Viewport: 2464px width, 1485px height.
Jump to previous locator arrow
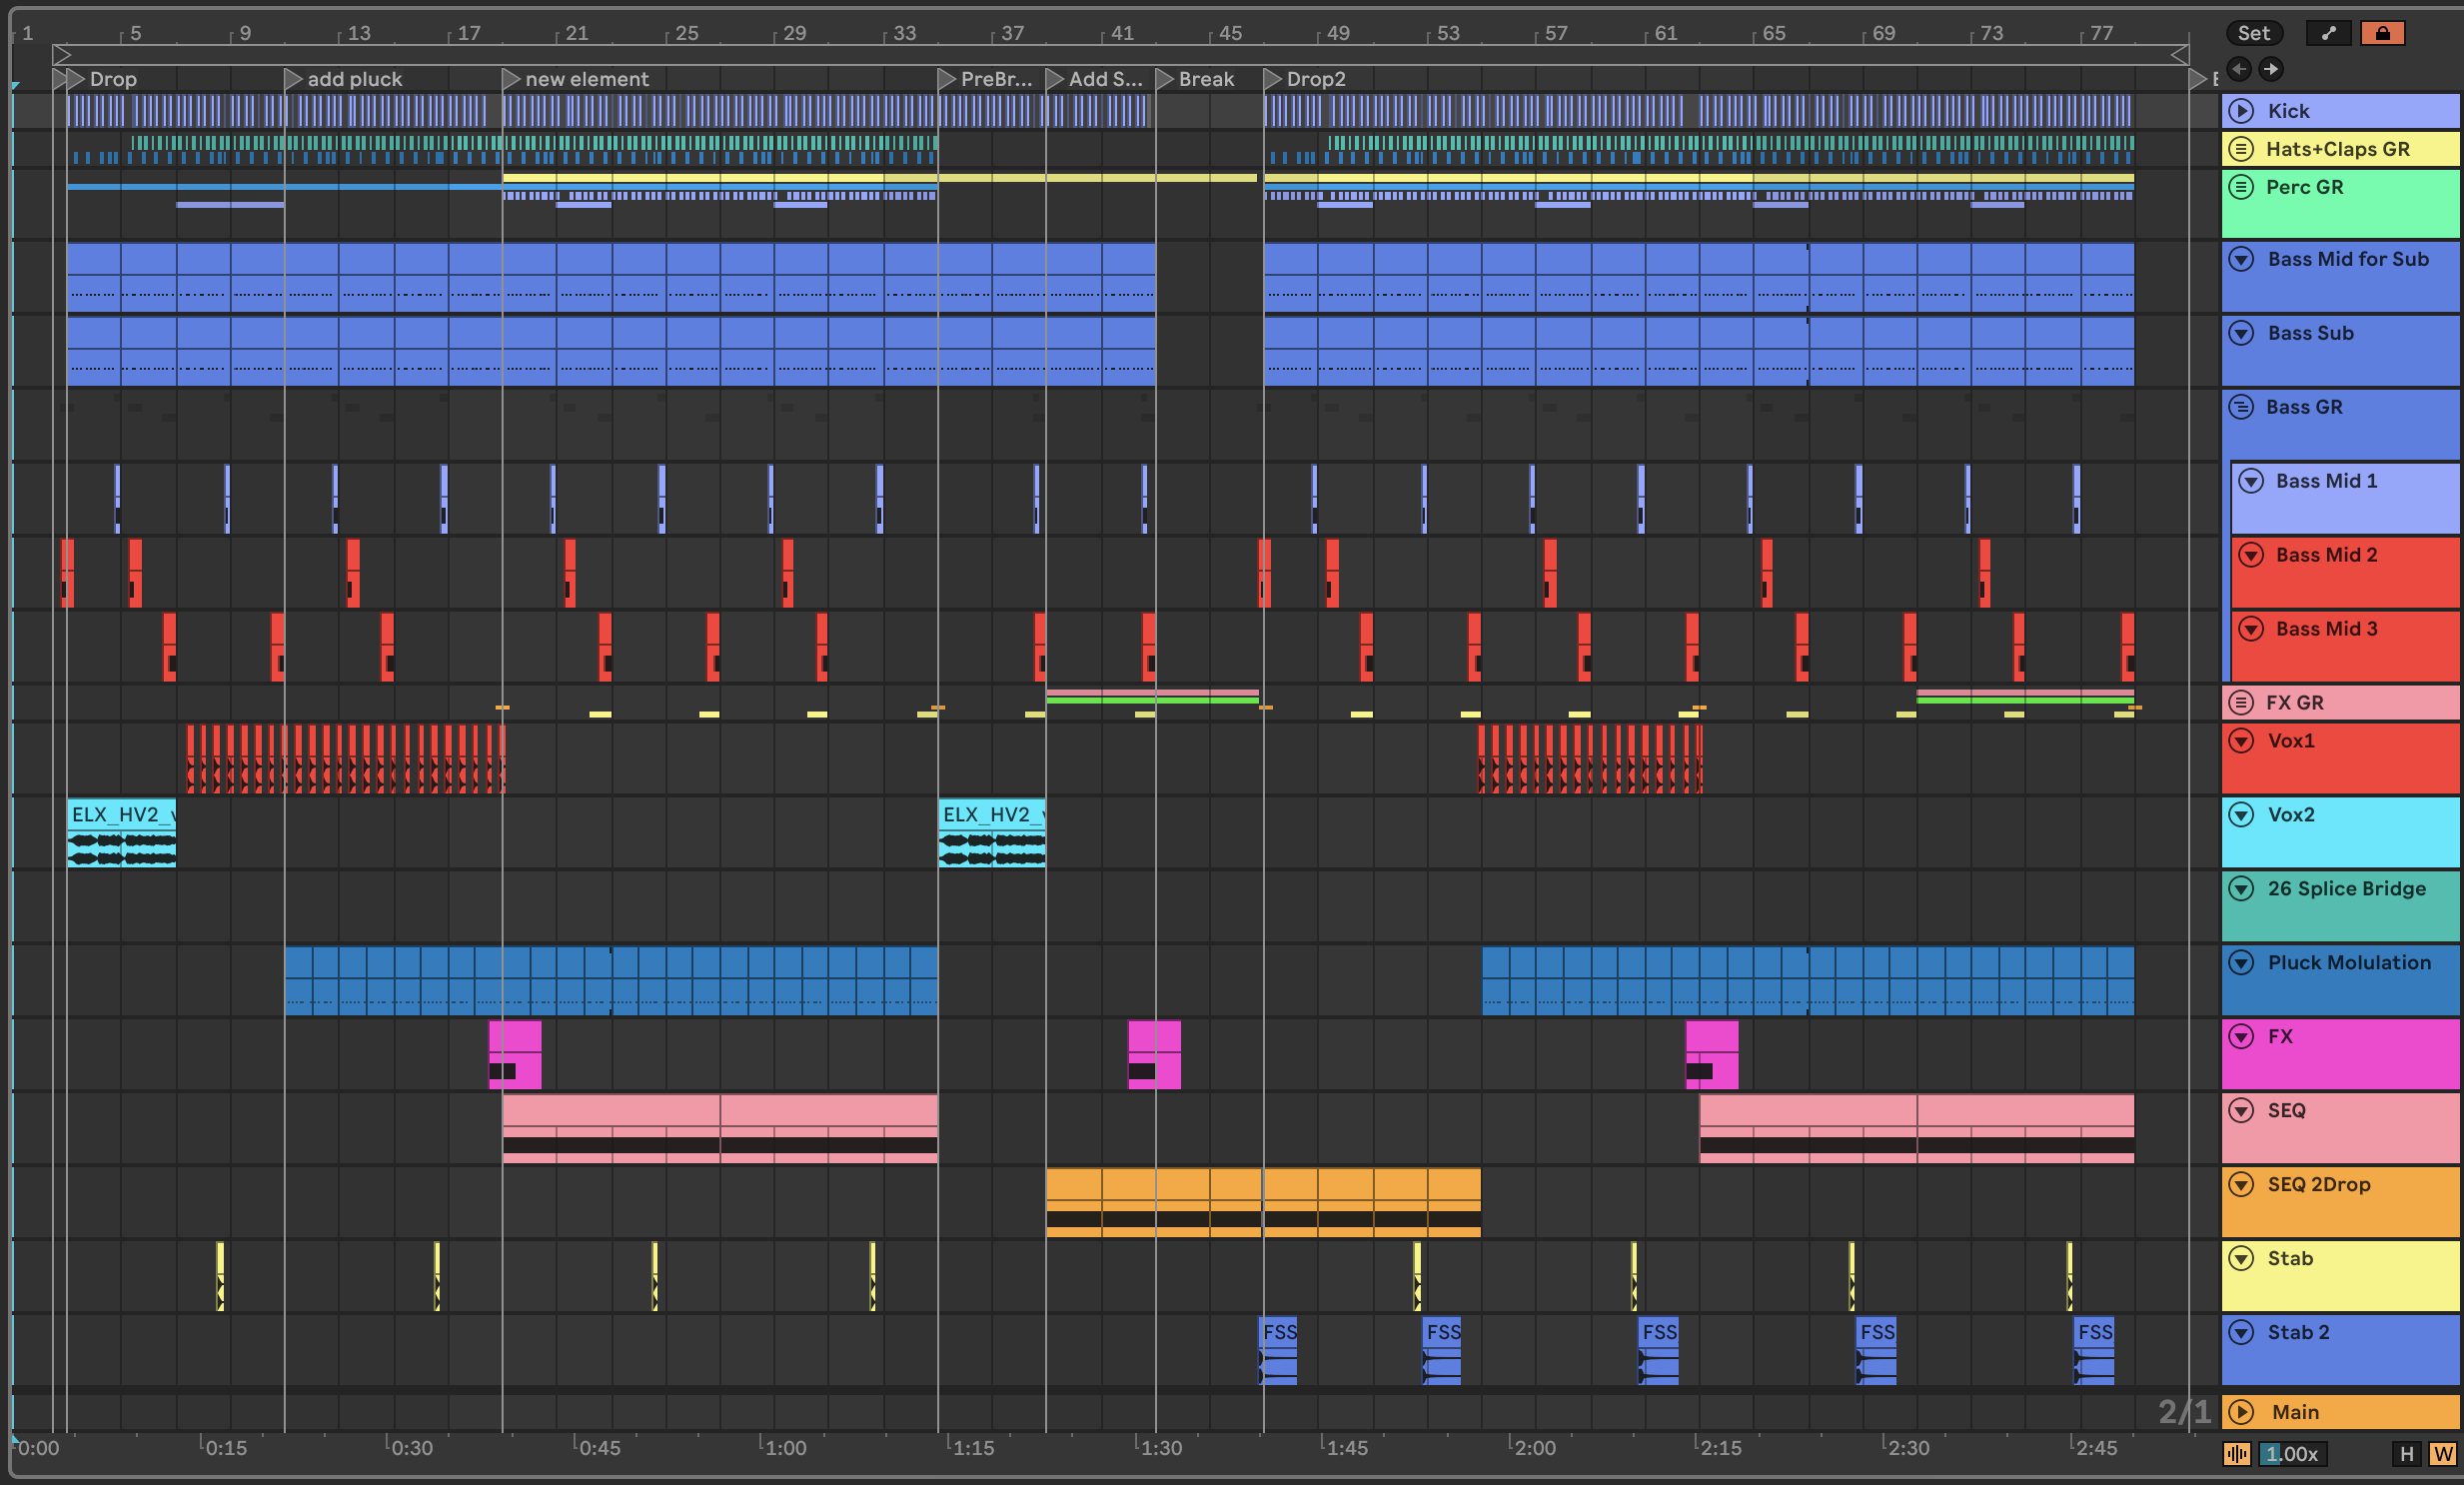(2239, 69)
